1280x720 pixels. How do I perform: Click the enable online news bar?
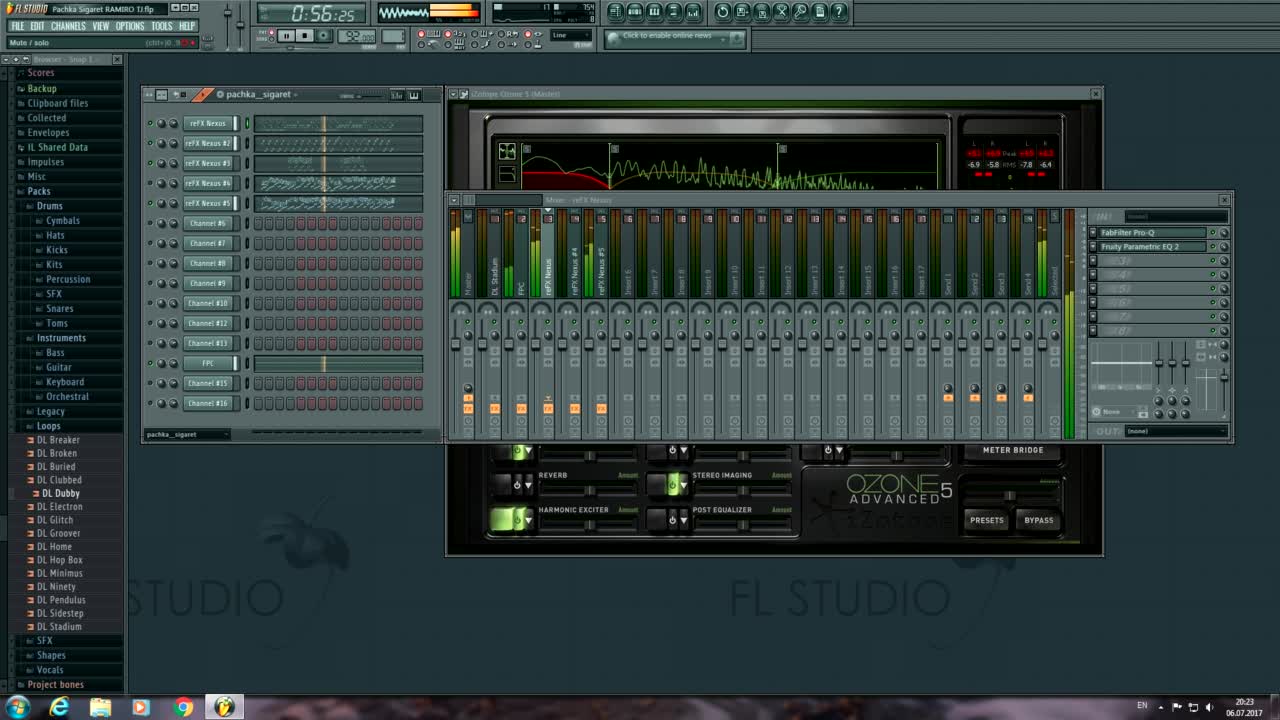click(676, 37)
